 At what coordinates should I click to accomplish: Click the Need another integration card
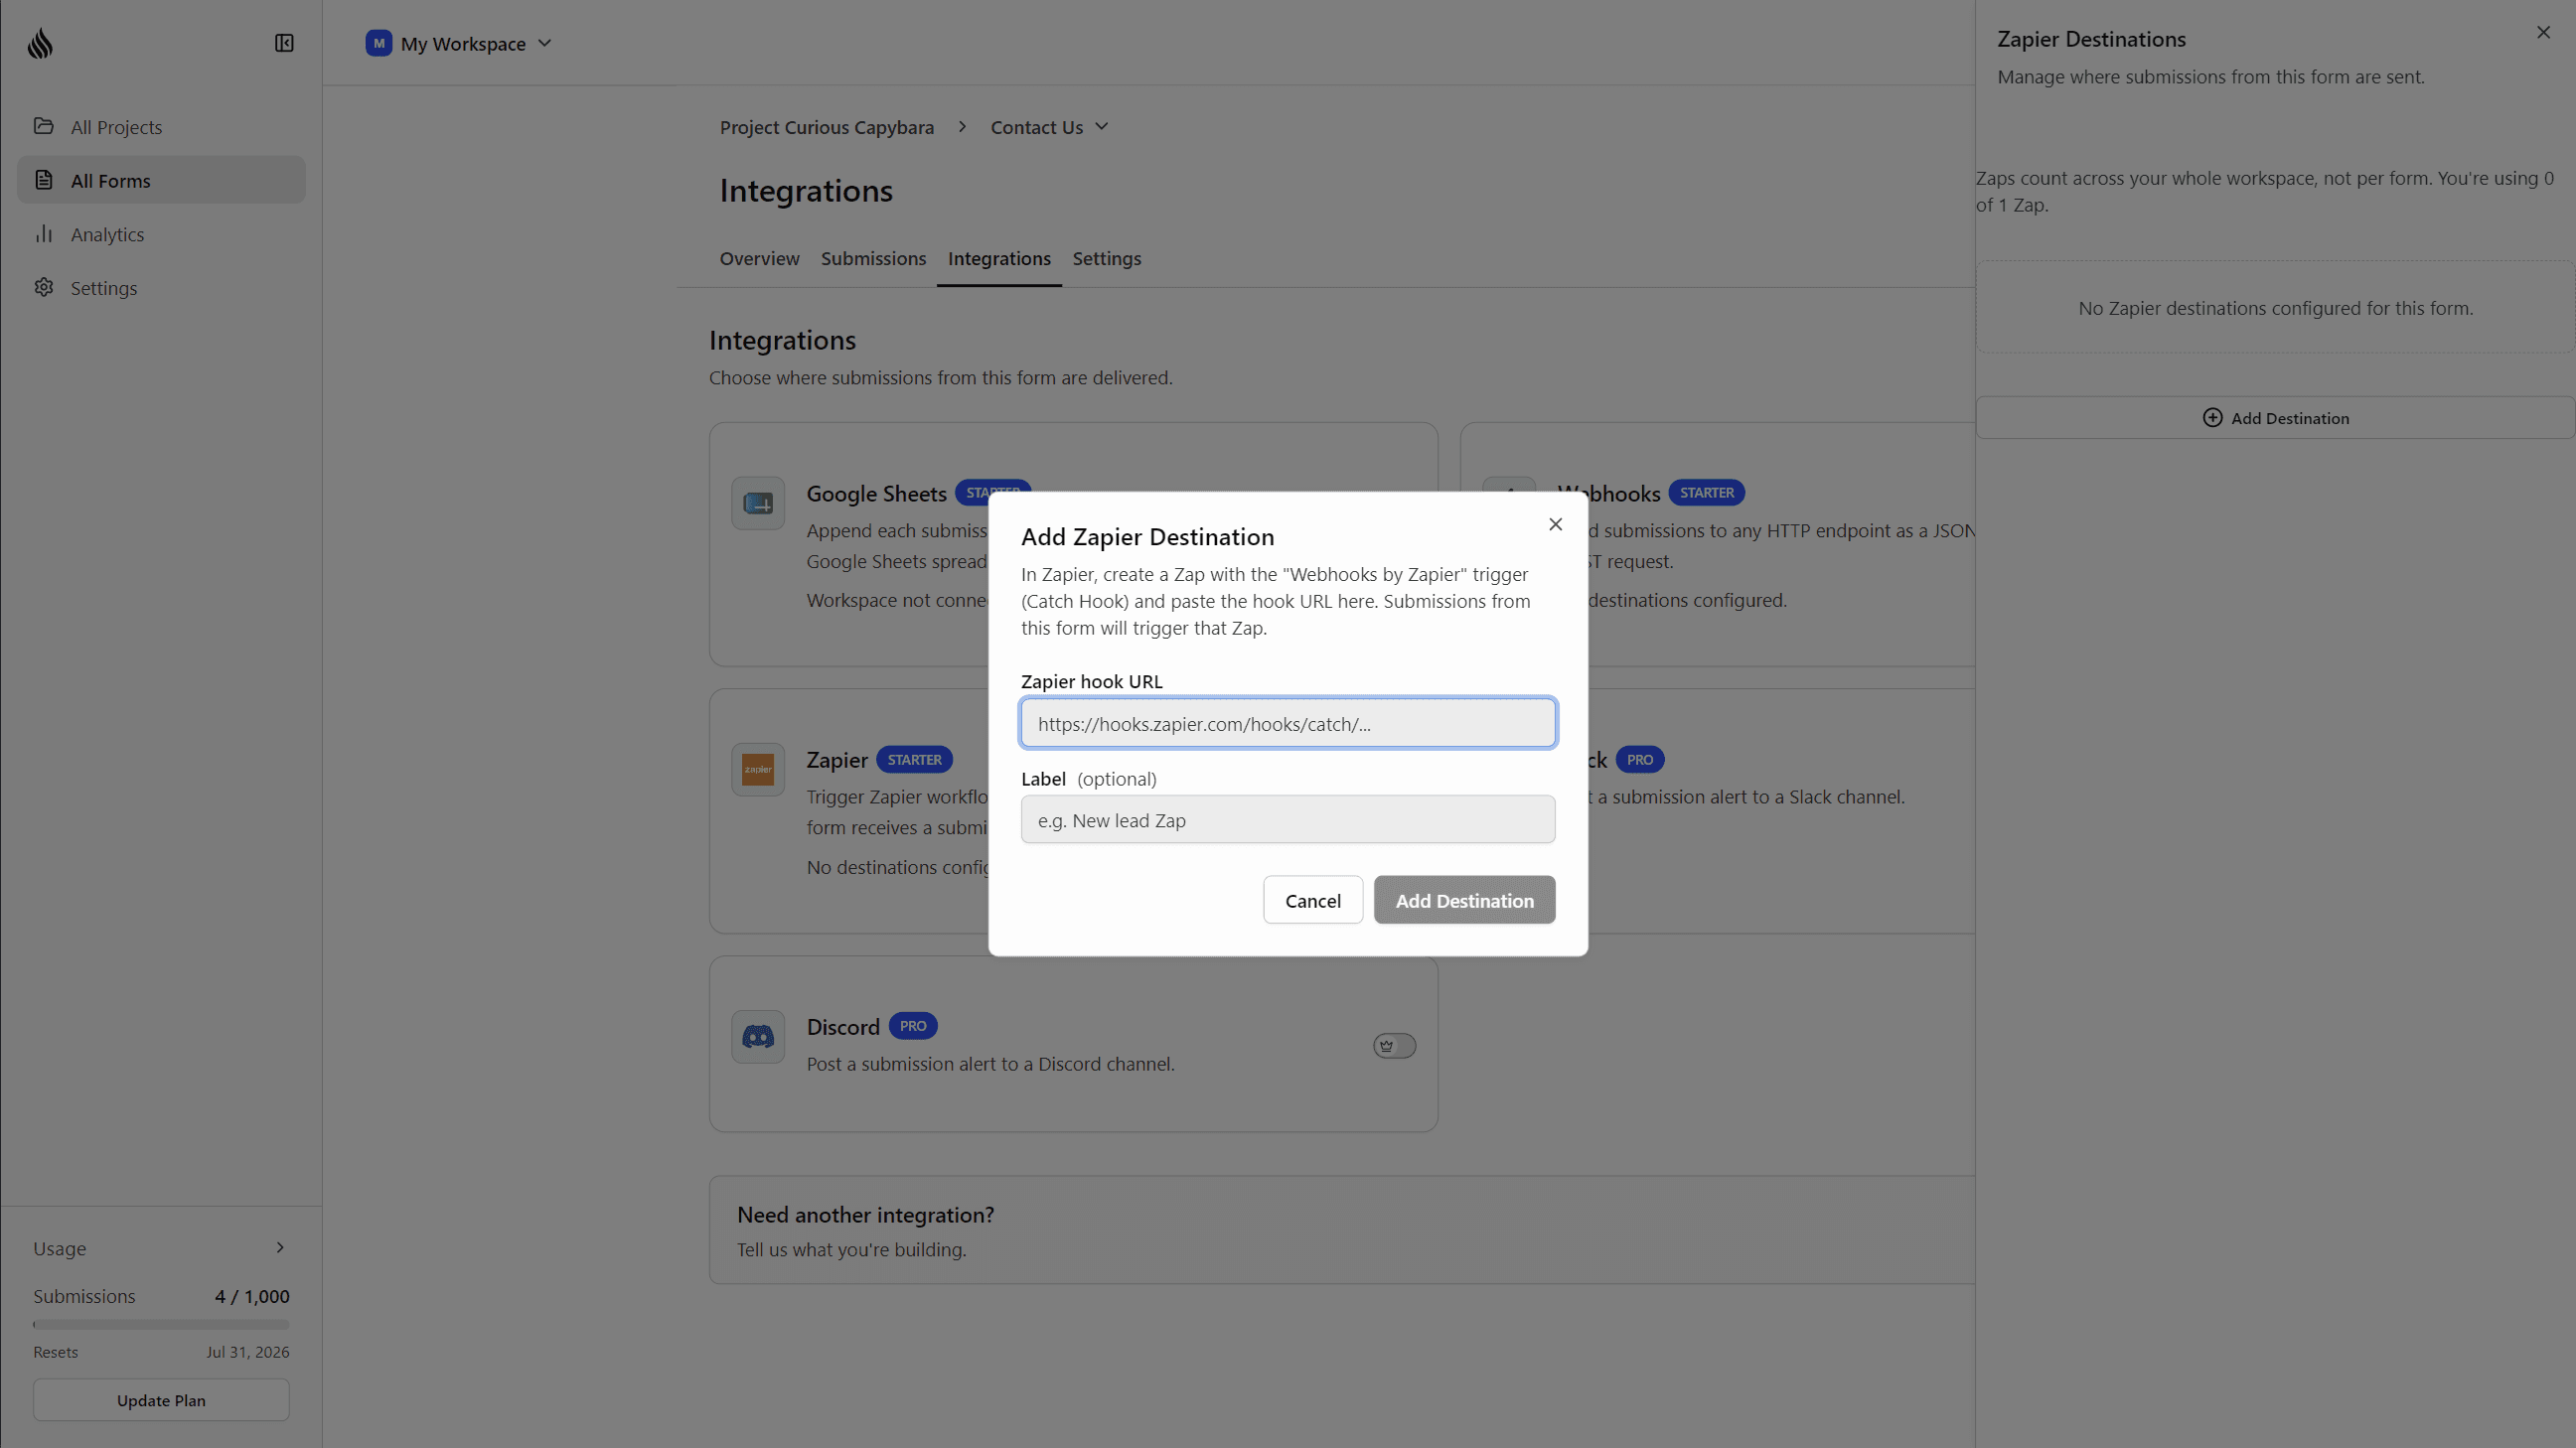click(1342, 1230)
